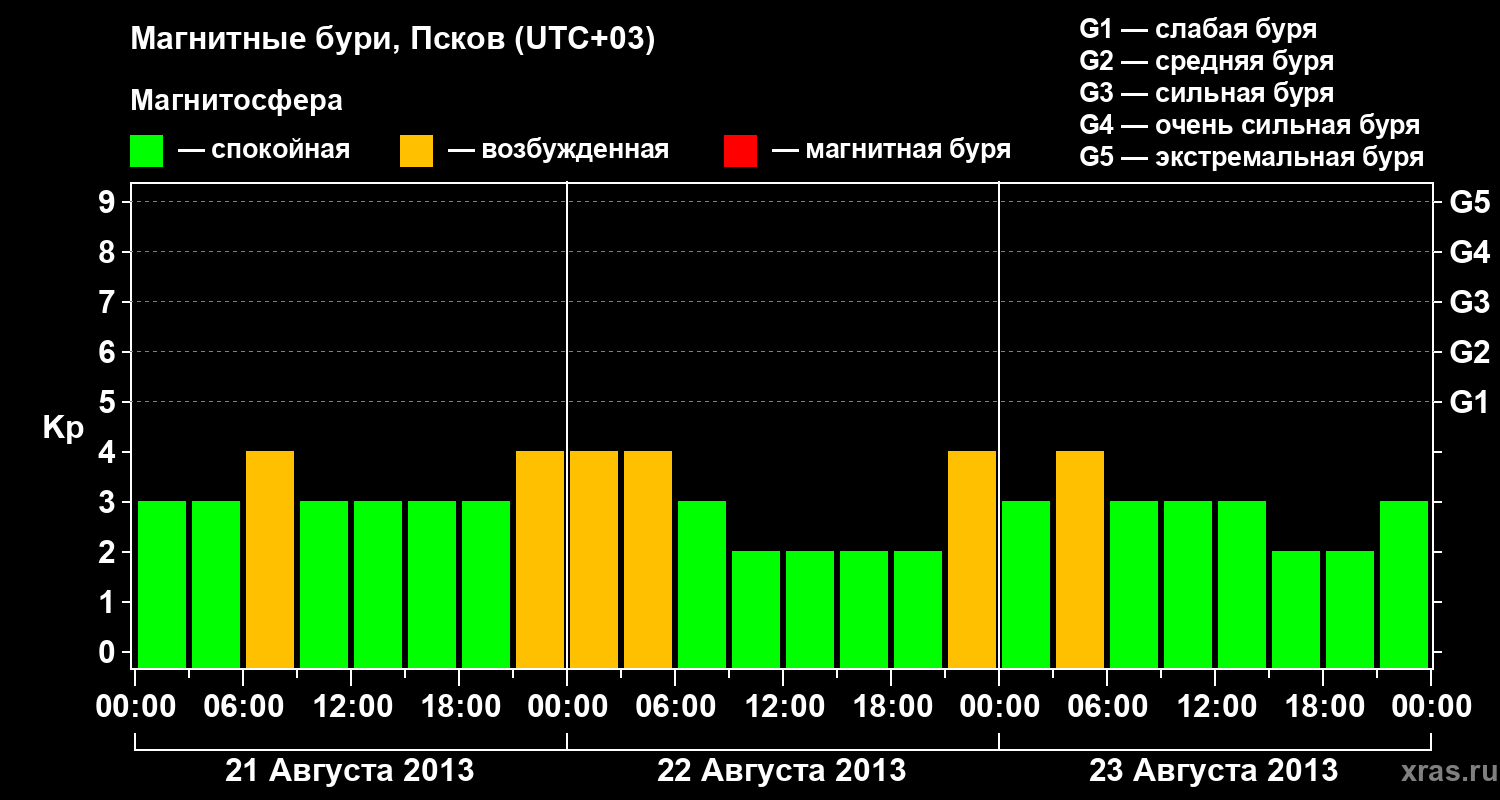This screenshot has height=800, width=1500.
Task: Click the 'G1' label on right axis
Action: [1469, 402]
